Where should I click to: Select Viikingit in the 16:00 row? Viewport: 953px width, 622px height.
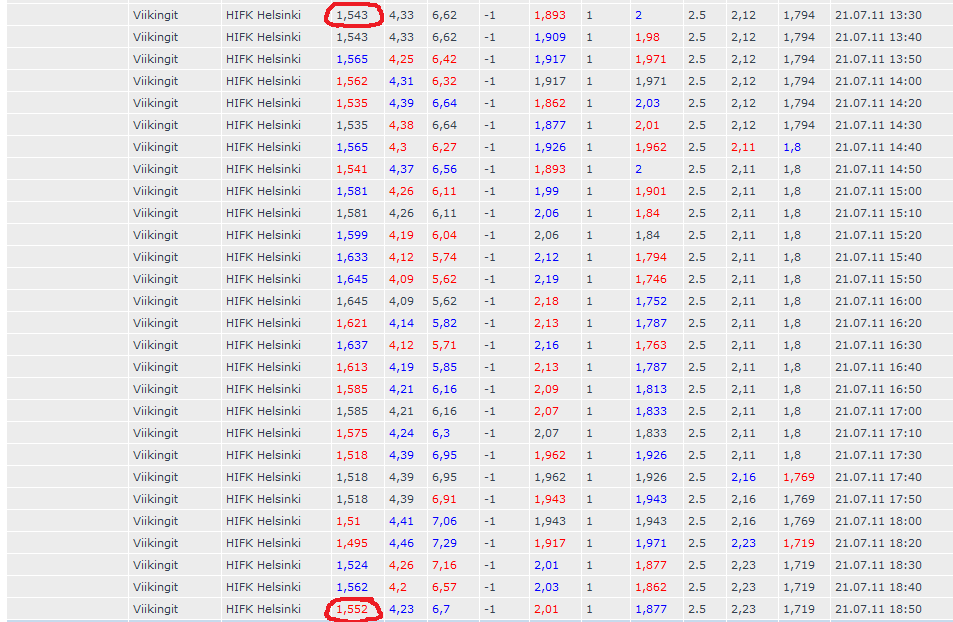click(156, 301)
